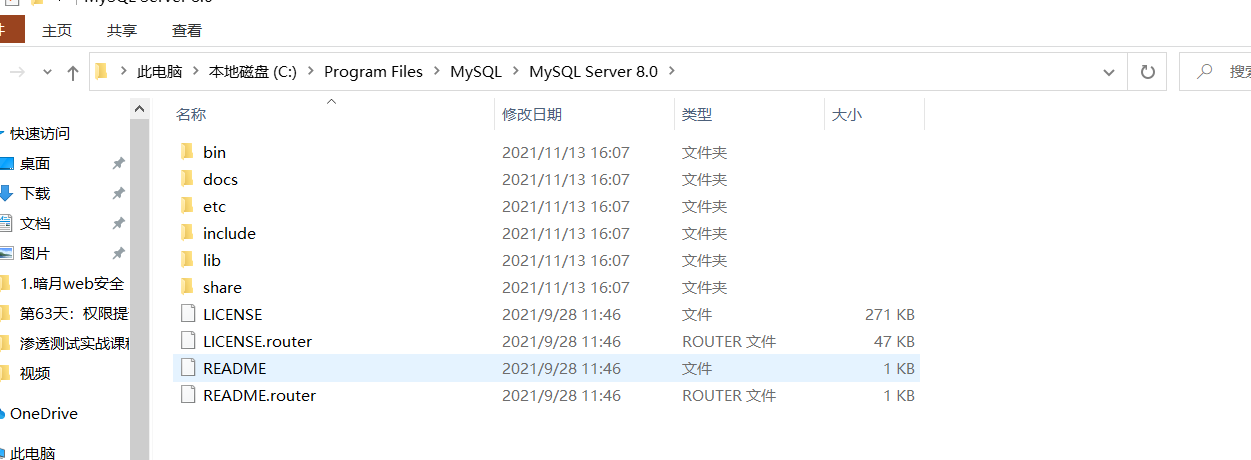Image resolution: width=1251 pixels, height=460 pixels.
Task: Click MySQL Server 8.0 breadcrumb
Action: tap(593, 72)
